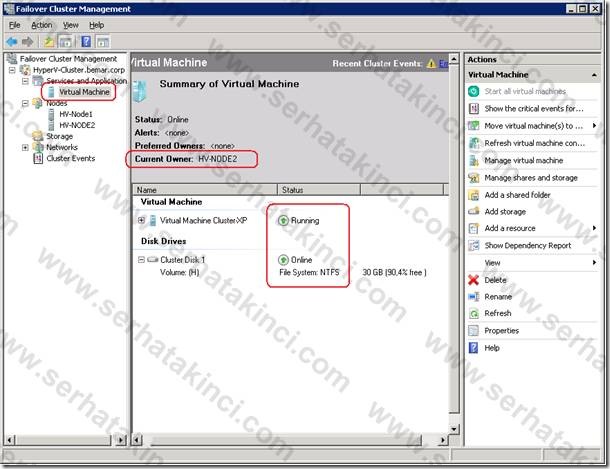
Task: Click the Add storage action link
Action: tap(505, 212)
